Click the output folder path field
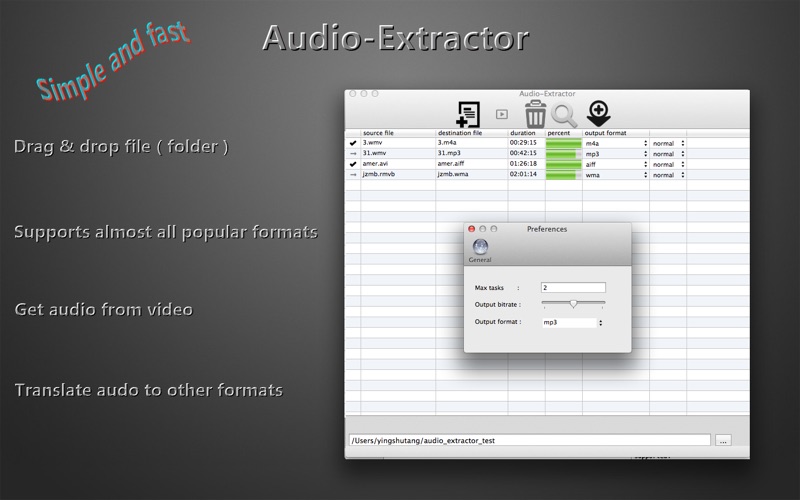 (x=530, y=440)
